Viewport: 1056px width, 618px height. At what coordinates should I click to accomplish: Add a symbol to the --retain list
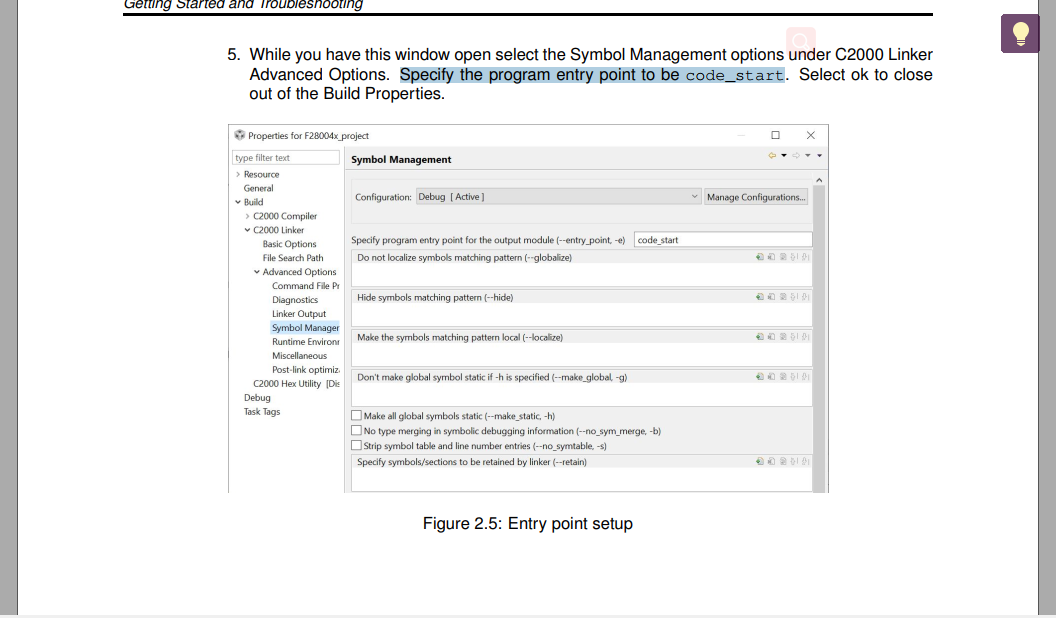point(760,462)
